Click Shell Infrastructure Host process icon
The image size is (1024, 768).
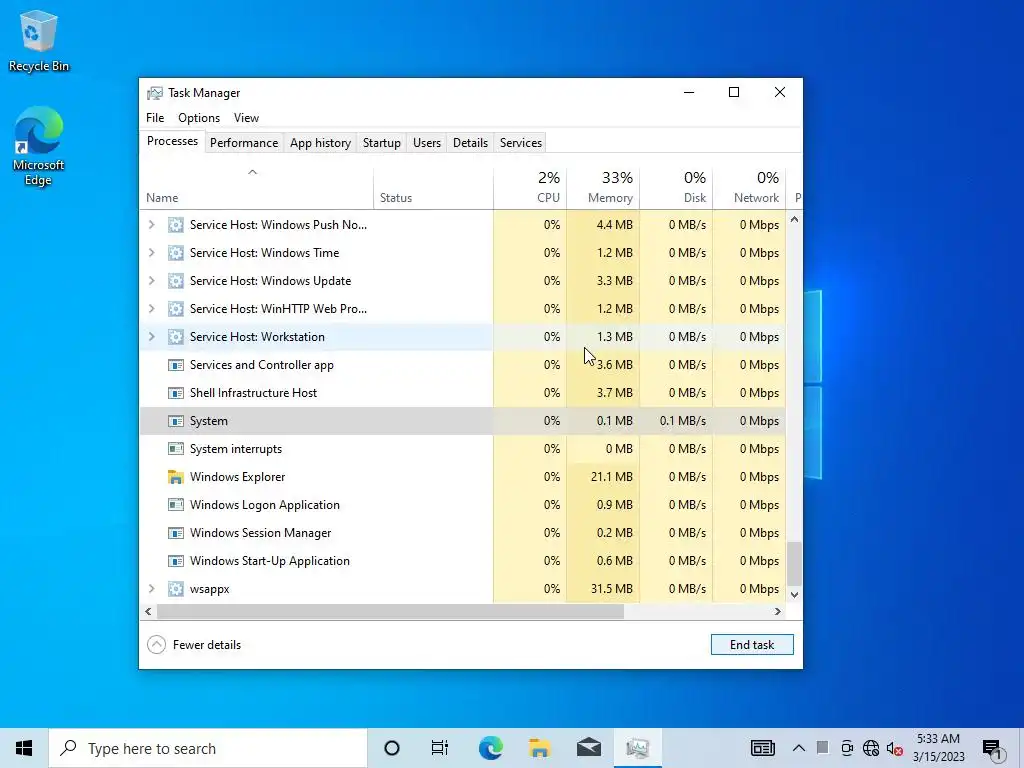pyautogui.click(x=176, y=393)
